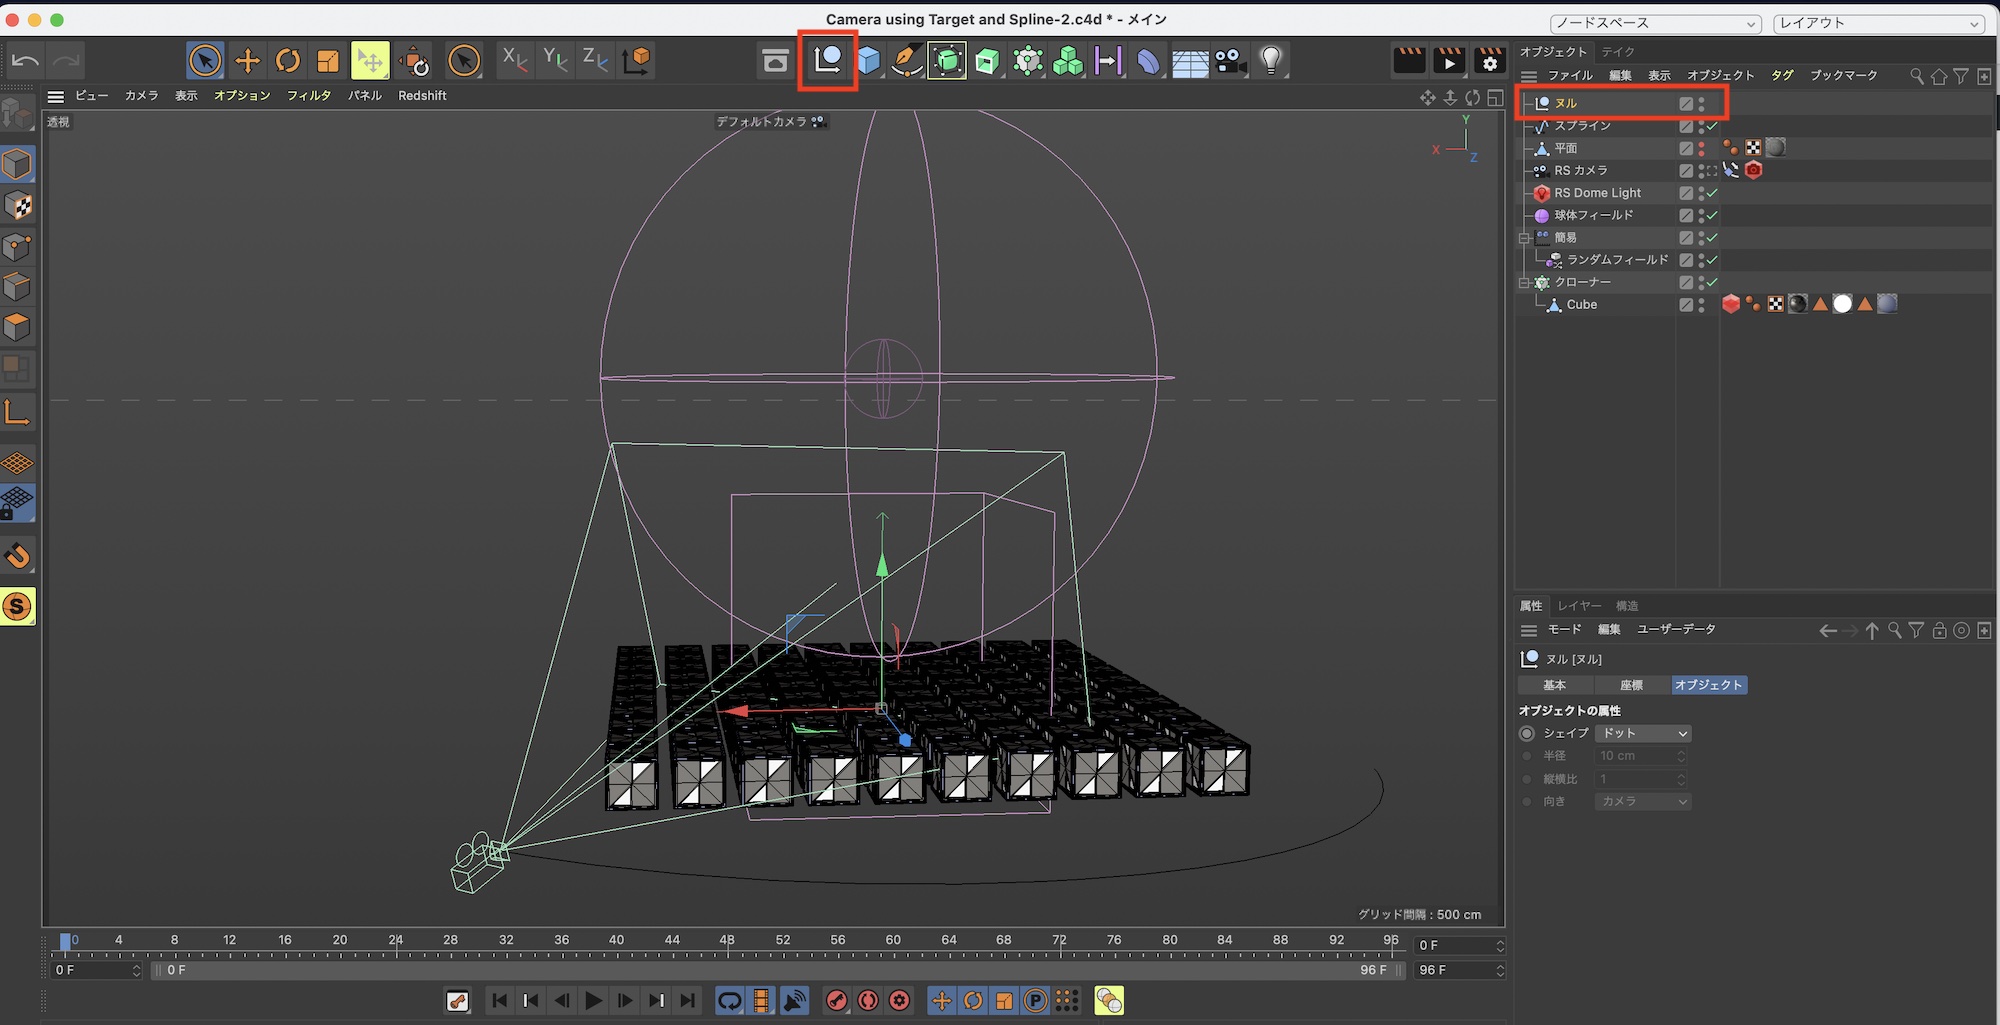The height and width of the screenshot is (1025, 2000).
Task: Click the record active objects keyframe button
Action: [x=837, y=1001]
